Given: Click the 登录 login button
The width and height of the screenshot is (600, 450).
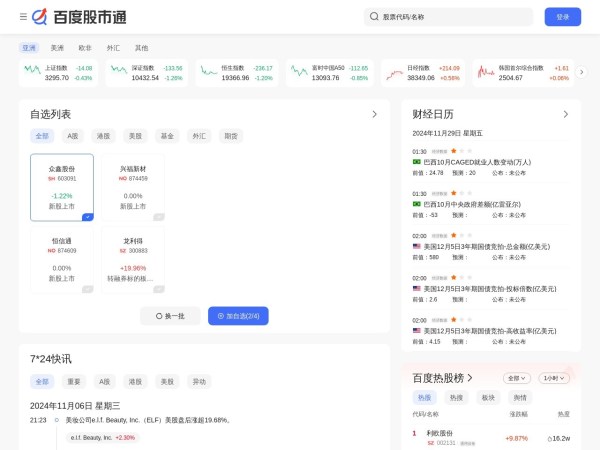Looking at the screenshot, I should 562,17.
